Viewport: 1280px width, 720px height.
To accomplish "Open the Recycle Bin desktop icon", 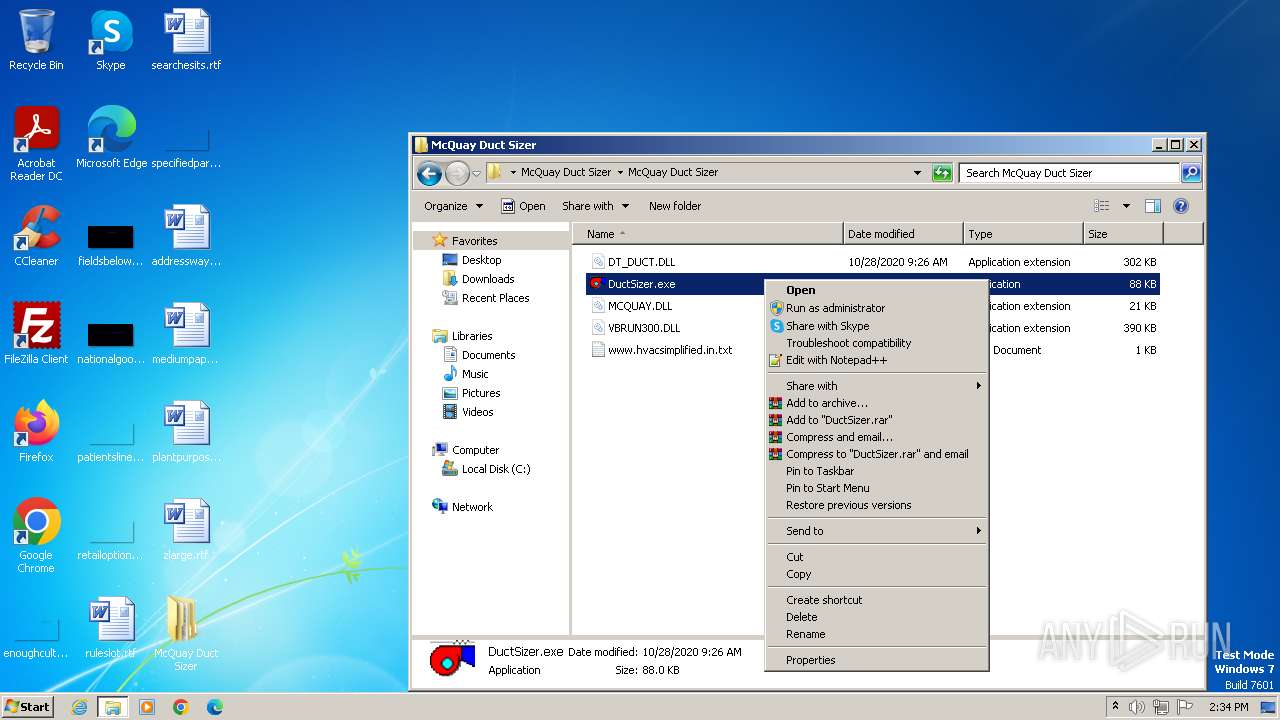I will [x=36, y=40].
